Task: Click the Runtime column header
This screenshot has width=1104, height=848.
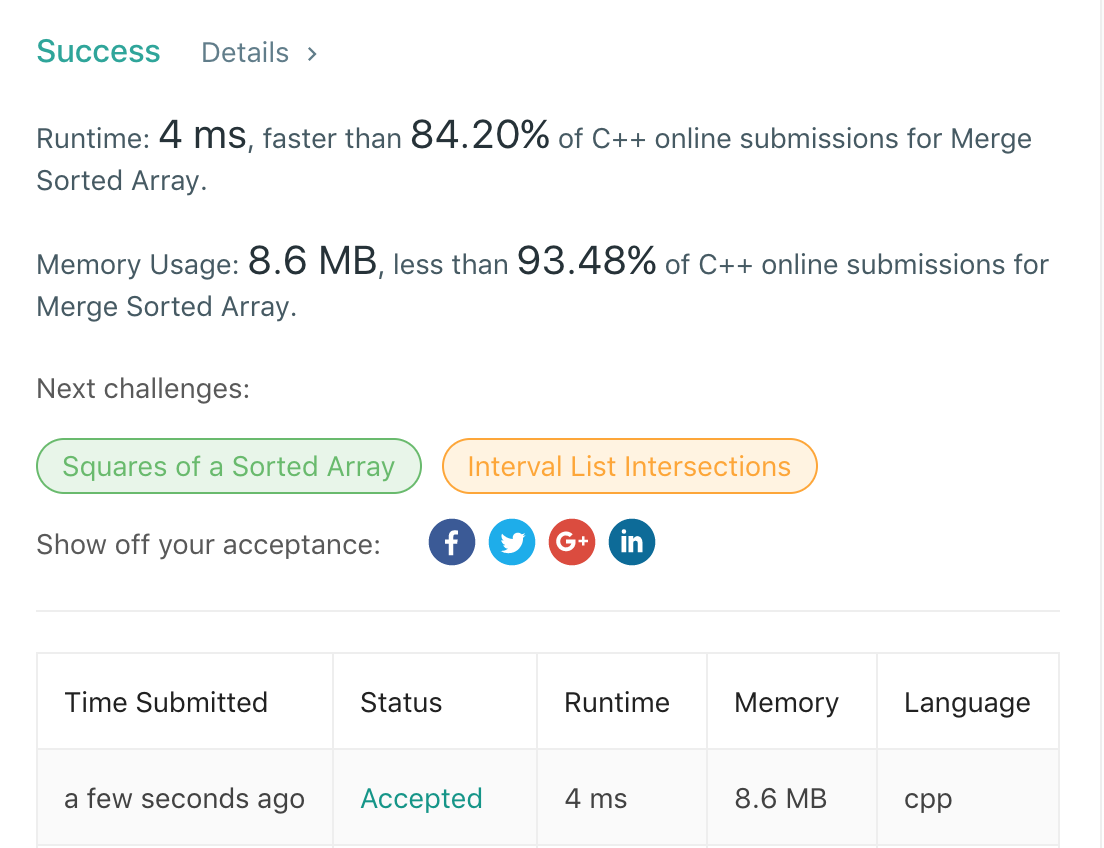Action: tap(617, 703)
